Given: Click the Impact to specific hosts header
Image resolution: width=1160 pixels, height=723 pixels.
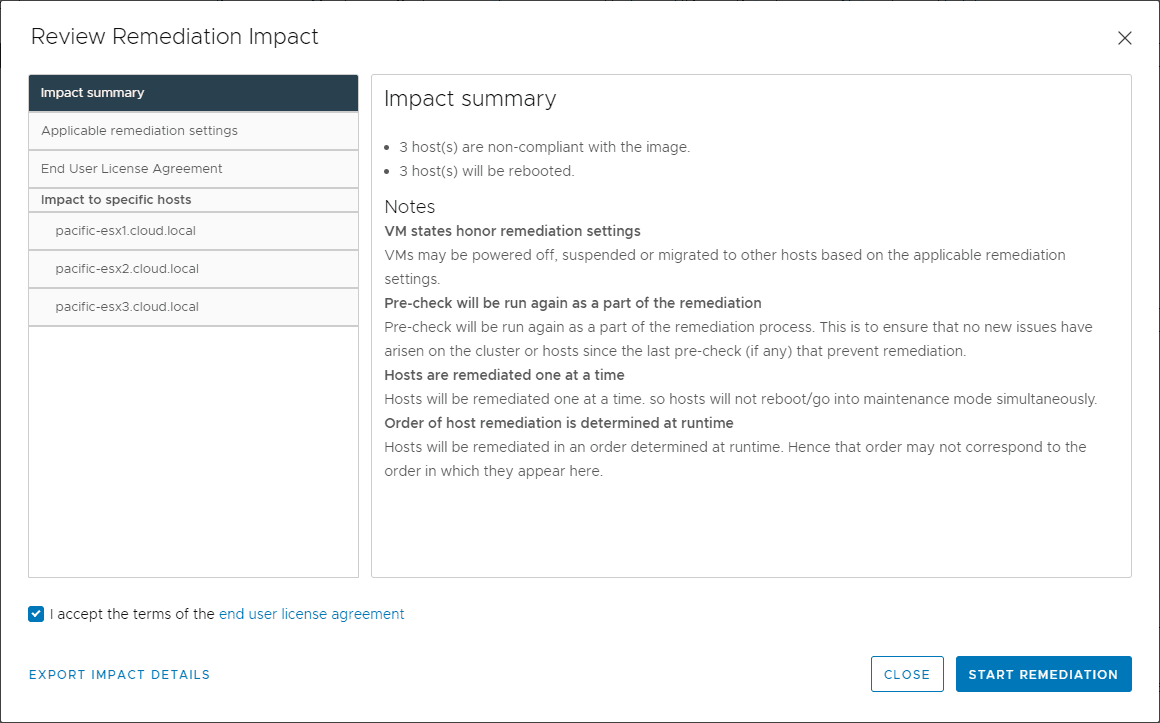Looking at the screenshot, I should [116, 200].
